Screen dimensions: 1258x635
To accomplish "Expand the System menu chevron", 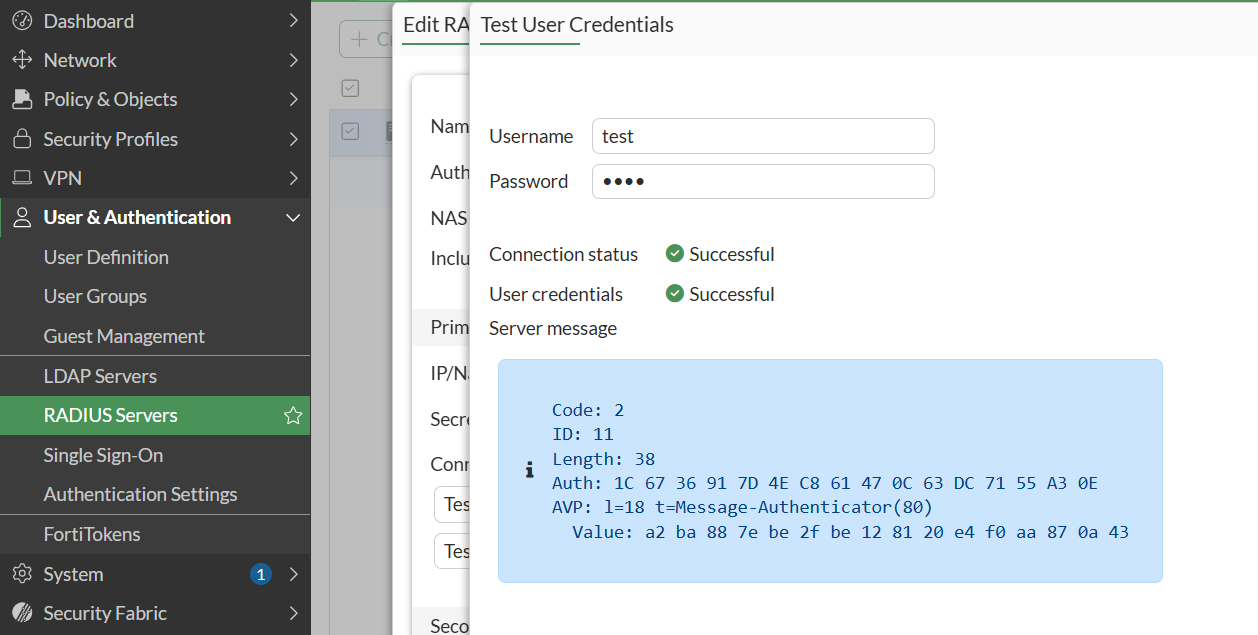I will coord(293,574).
